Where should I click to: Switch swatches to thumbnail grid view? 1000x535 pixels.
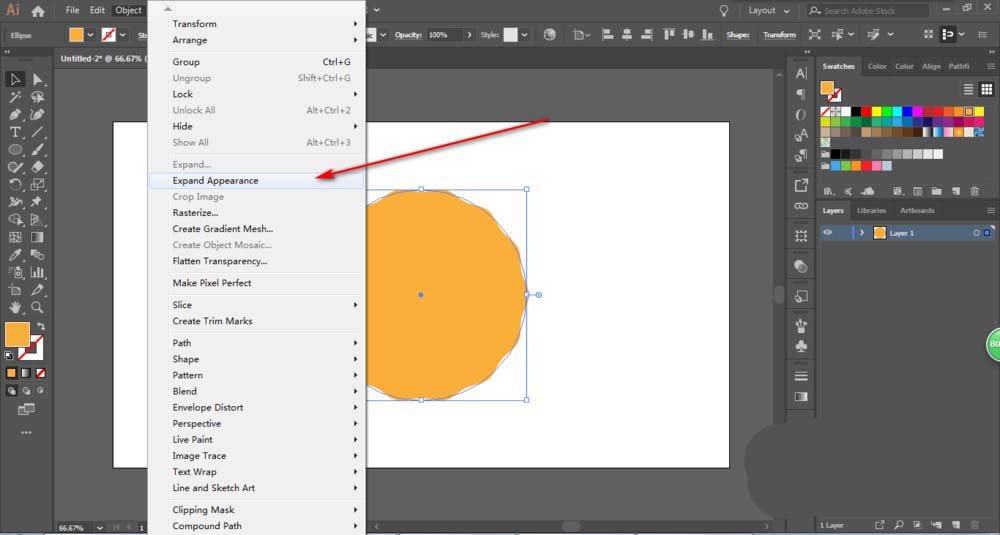987,89
